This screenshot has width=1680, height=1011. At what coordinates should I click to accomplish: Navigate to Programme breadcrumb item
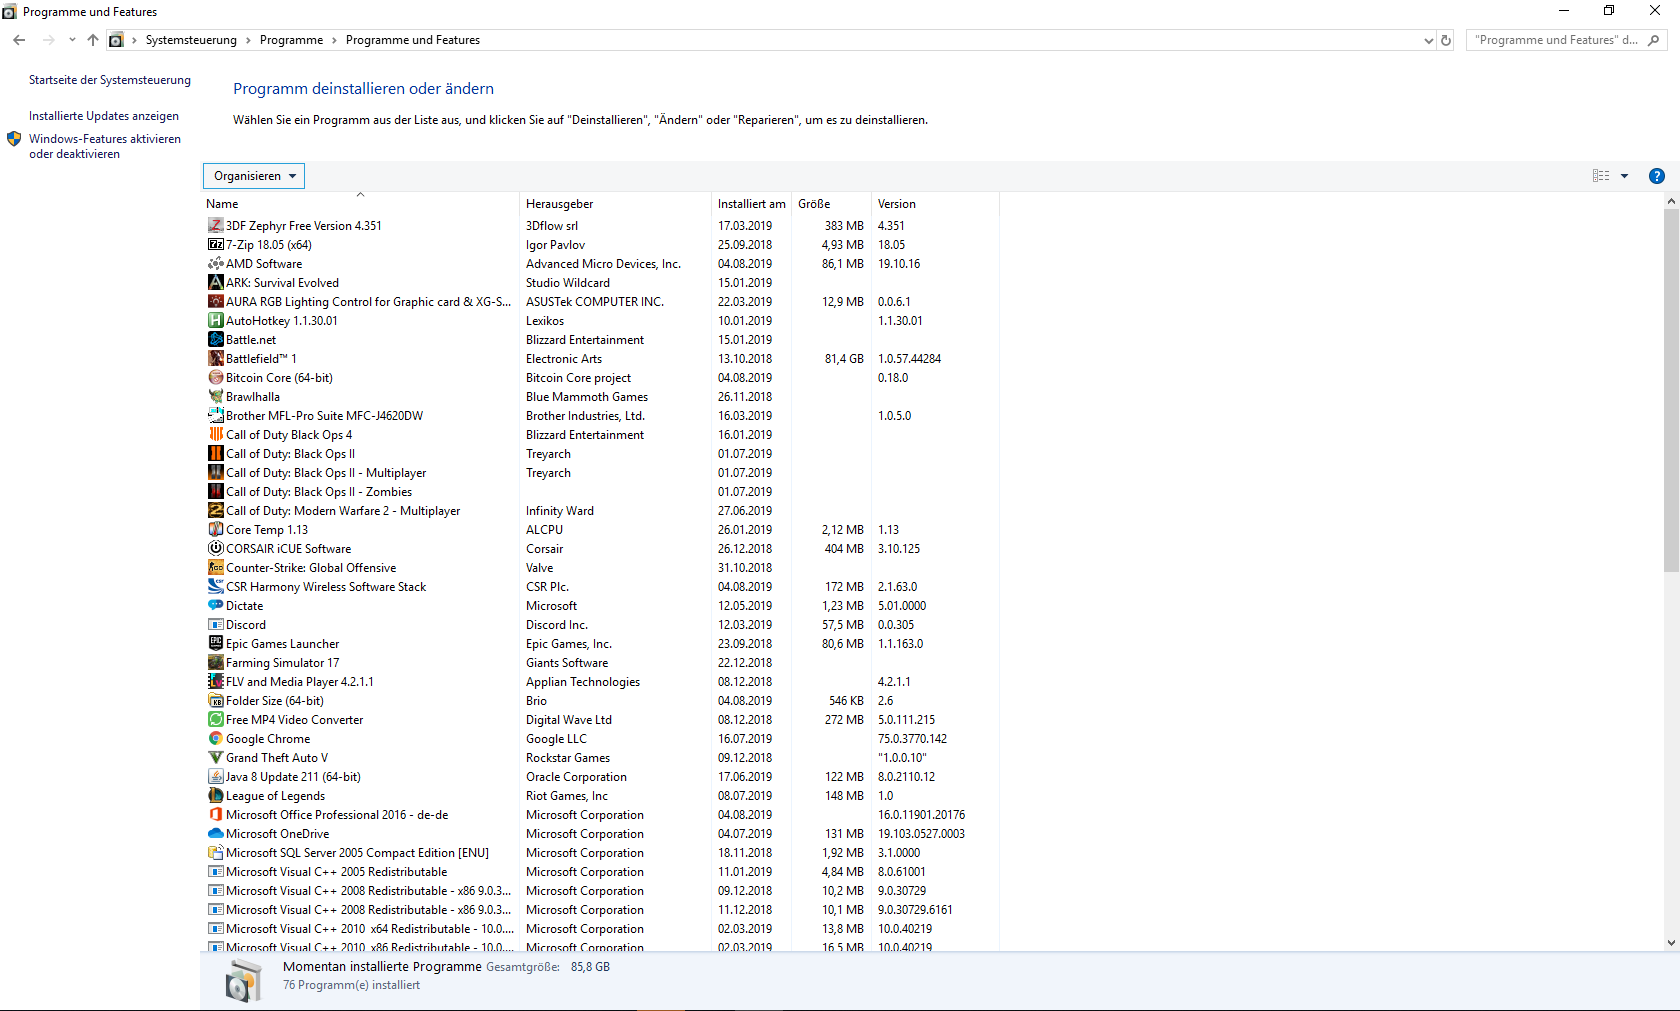(x=291, y=40)
